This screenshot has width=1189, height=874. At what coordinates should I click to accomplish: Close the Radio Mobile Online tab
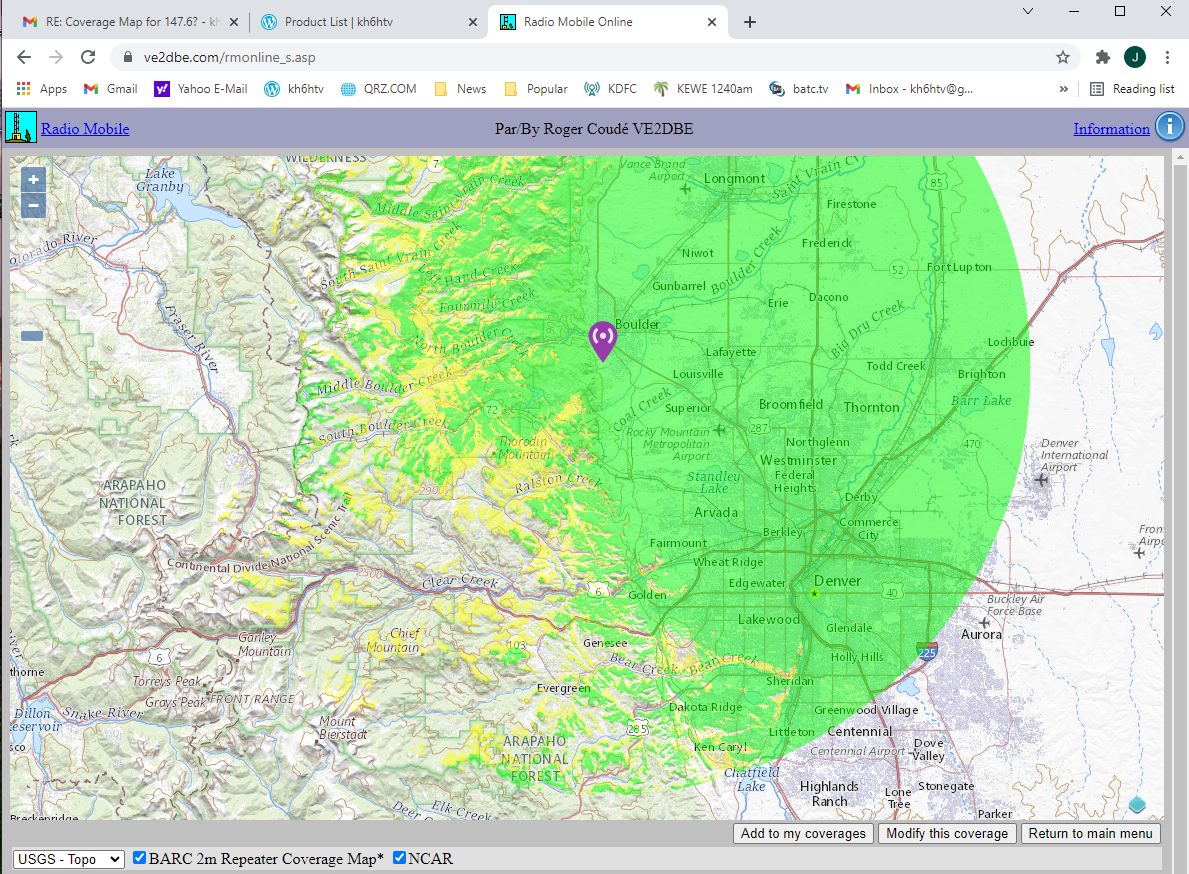711,22
